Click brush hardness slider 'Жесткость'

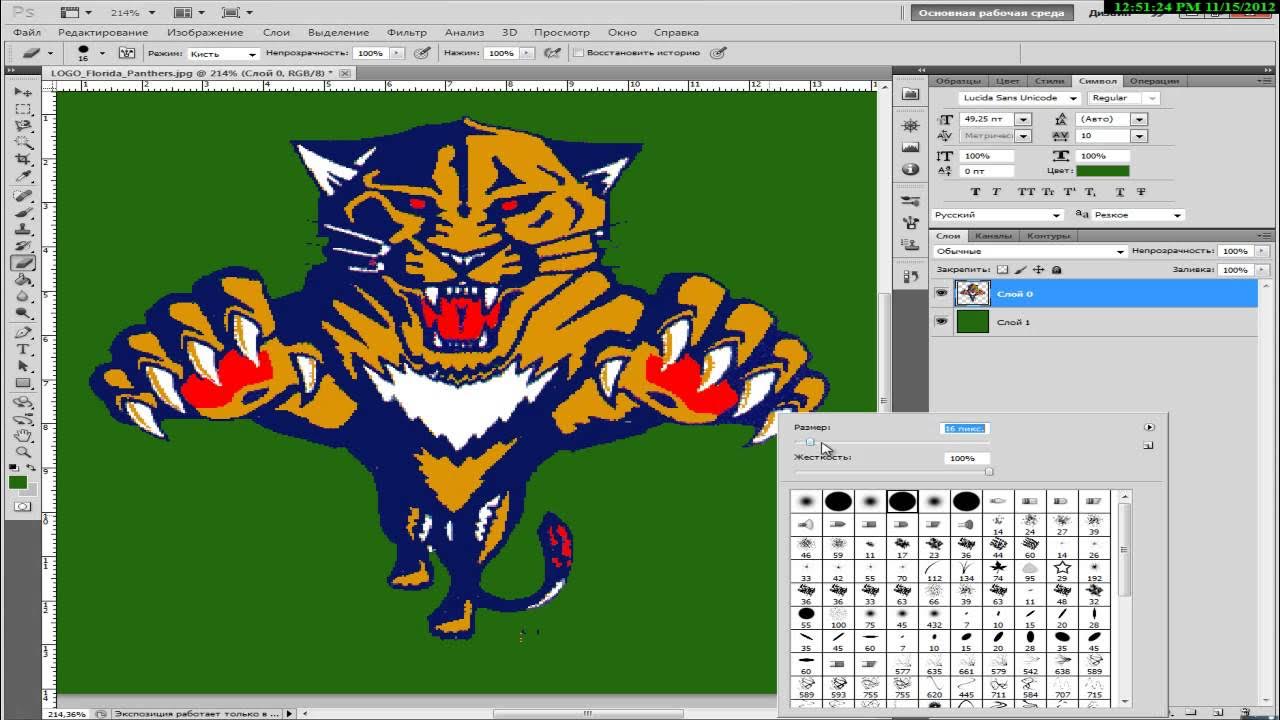892,471
